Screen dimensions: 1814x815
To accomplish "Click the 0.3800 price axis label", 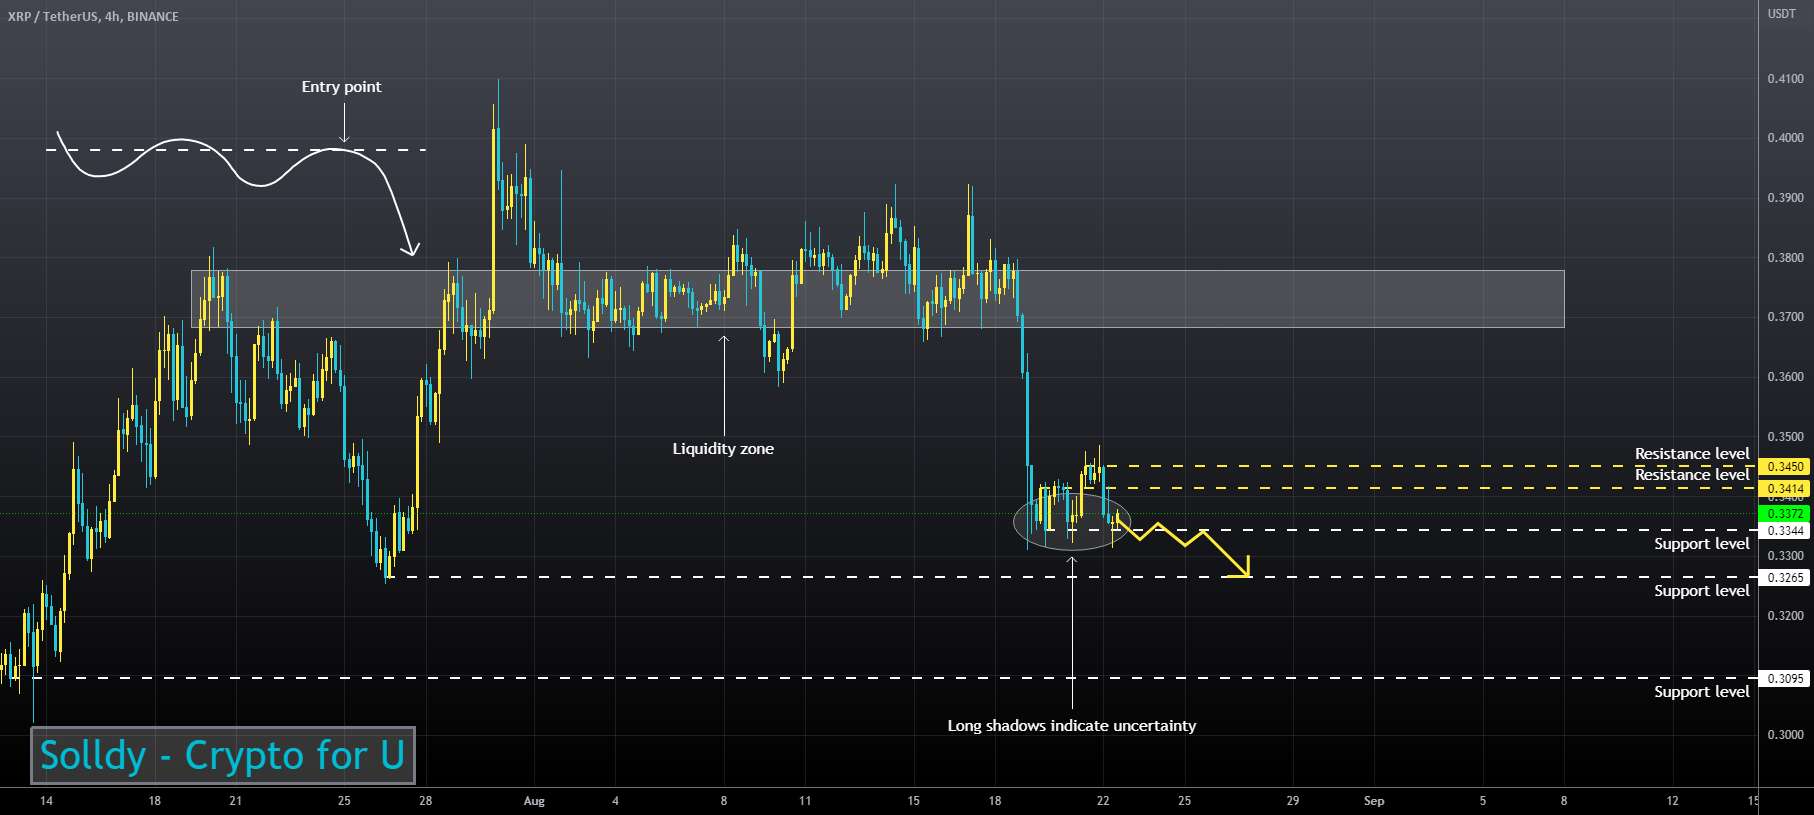I will tap(1785, 258).
